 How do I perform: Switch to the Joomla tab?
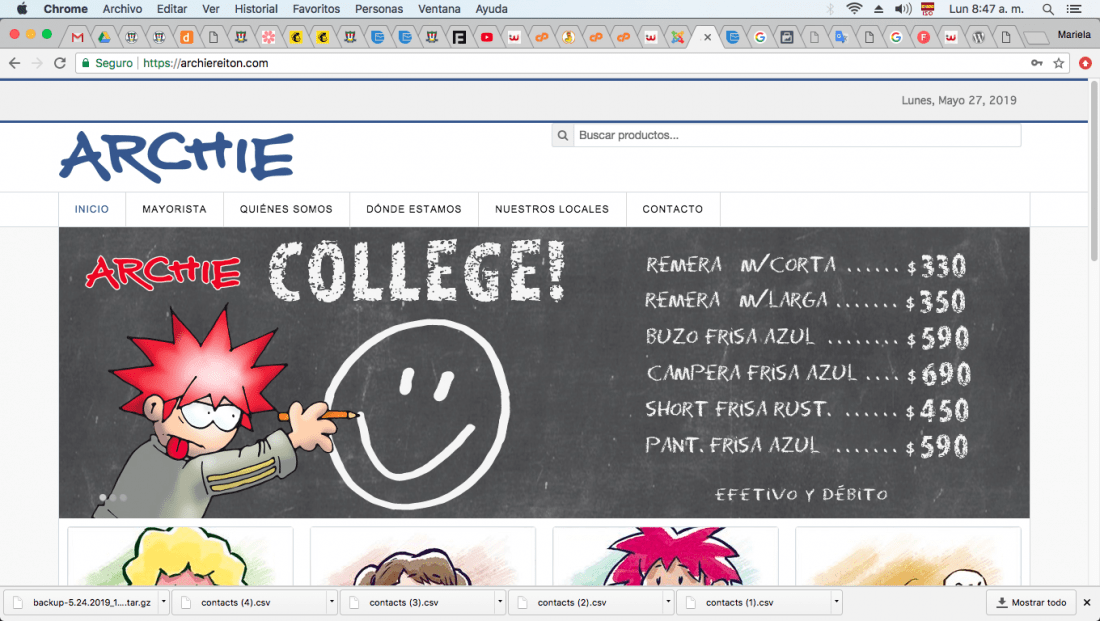[678, 37]
